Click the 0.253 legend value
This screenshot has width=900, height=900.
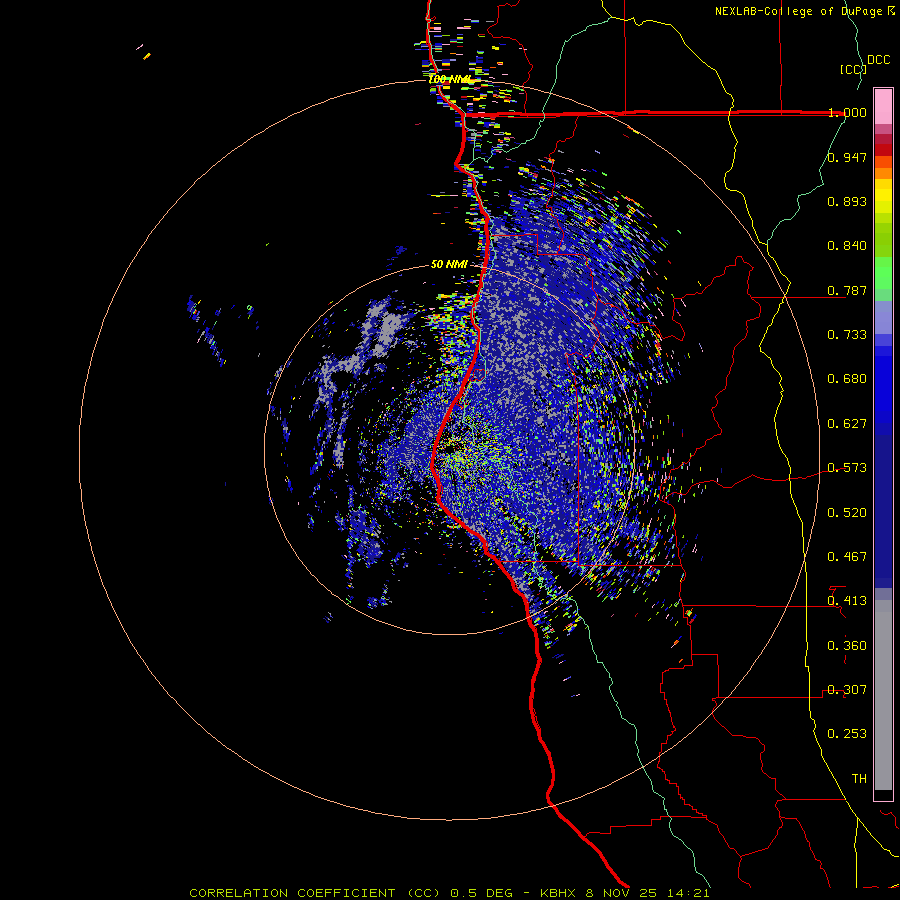[847, 734]
